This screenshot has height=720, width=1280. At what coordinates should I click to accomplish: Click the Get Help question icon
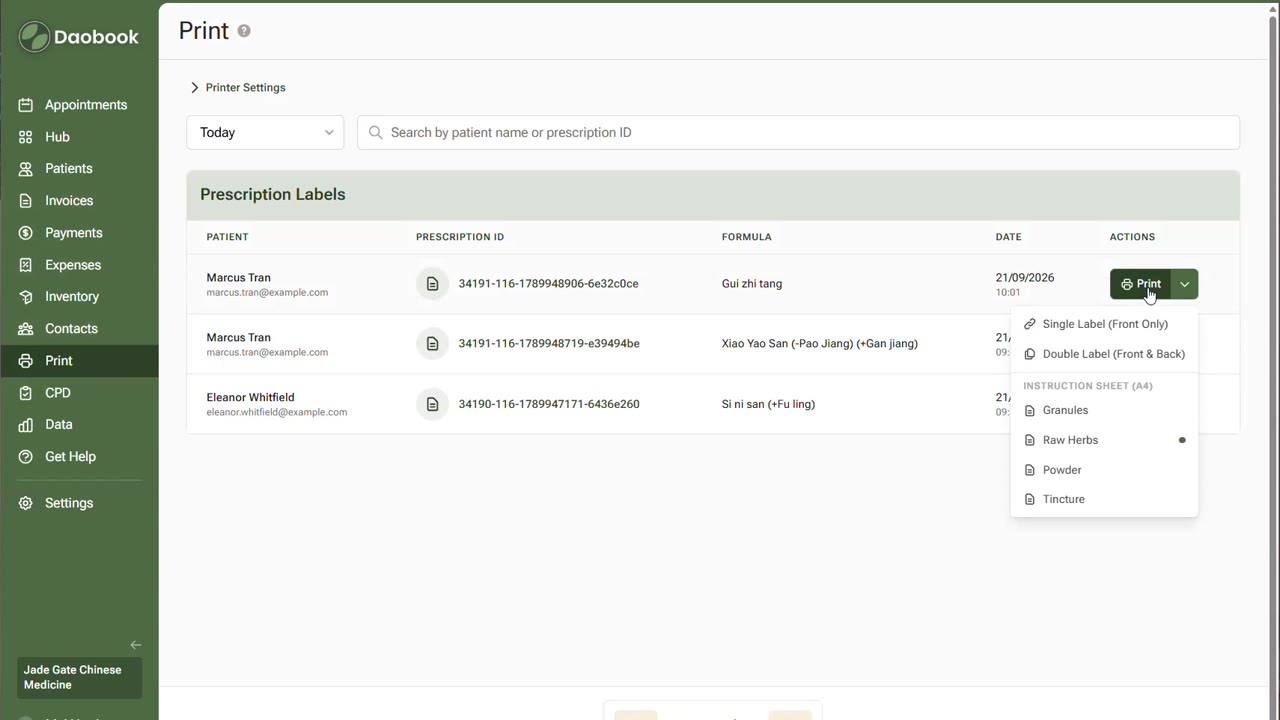pos(26,457)
